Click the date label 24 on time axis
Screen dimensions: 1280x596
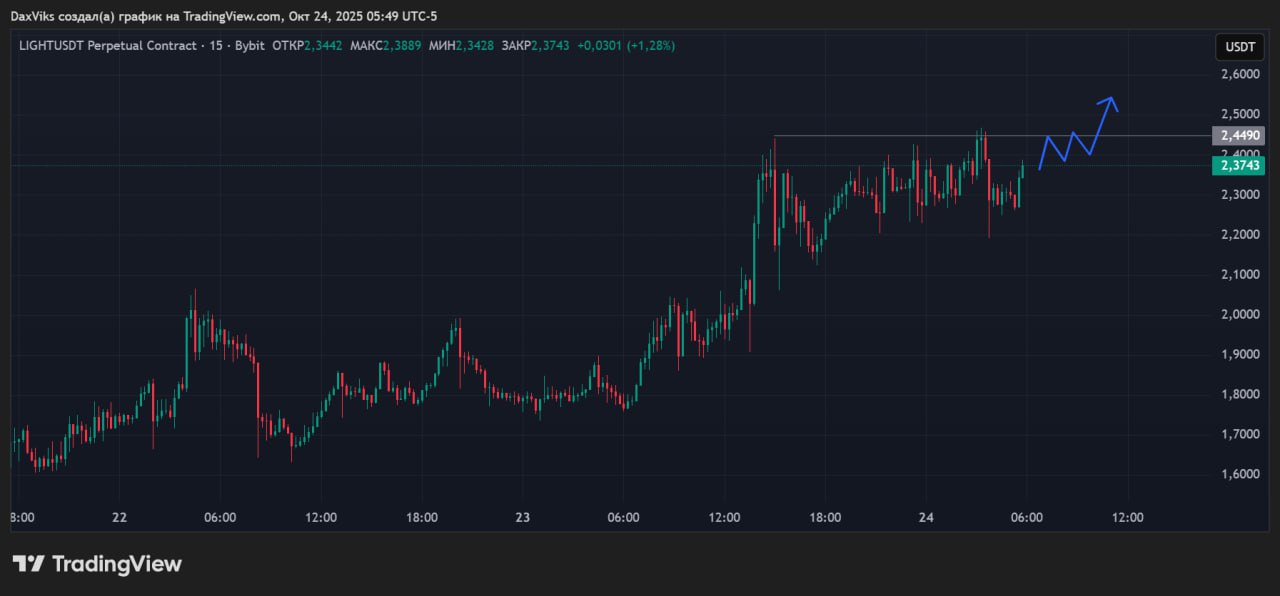click(926, 517)
